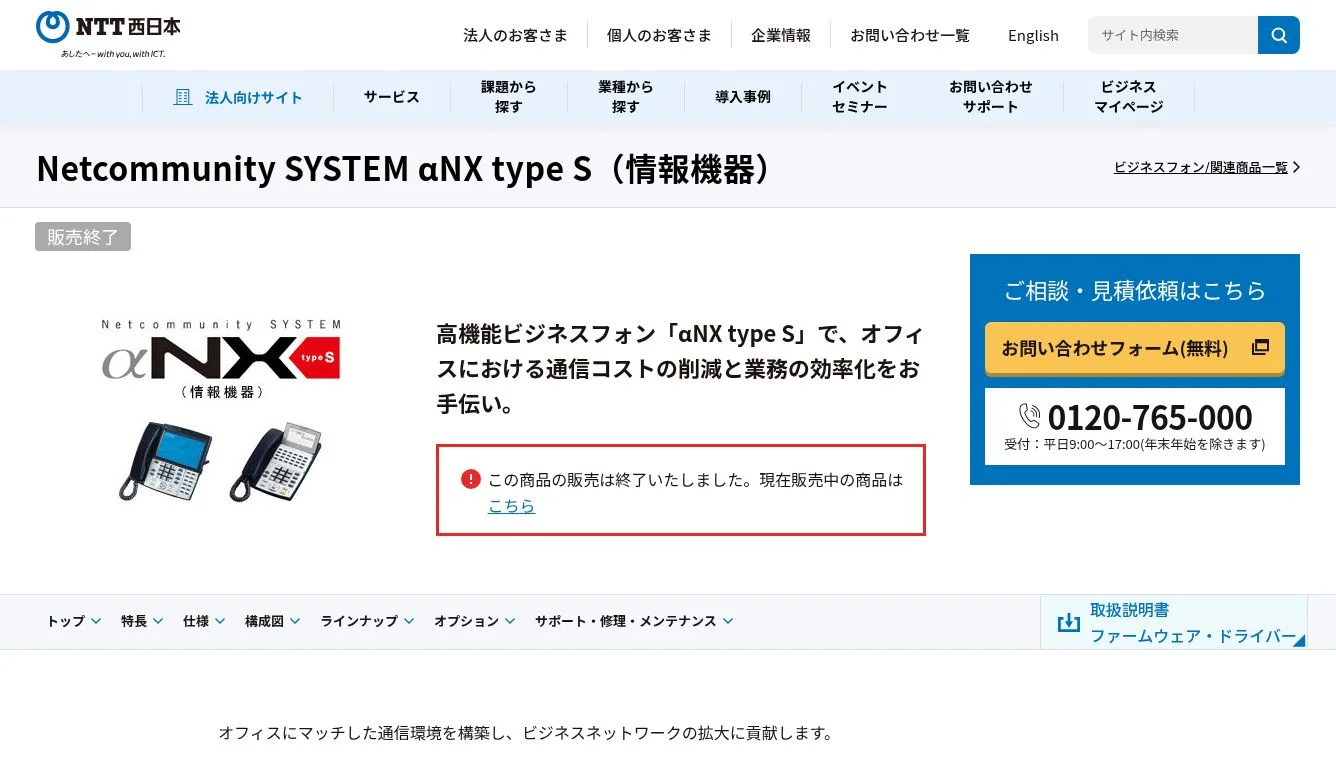
Task: Open ビジネス マイページ menu
Action: (1128, 97)
